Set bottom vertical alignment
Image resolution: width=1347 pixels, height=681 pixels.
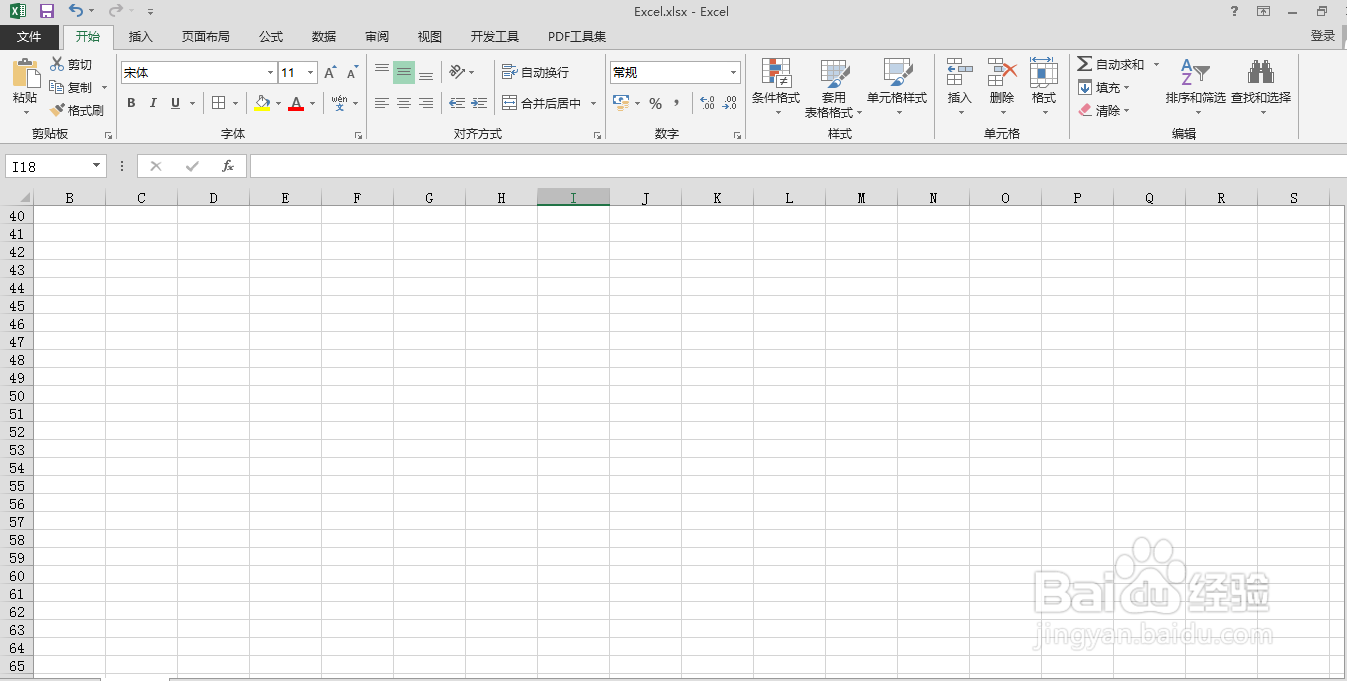426,73
